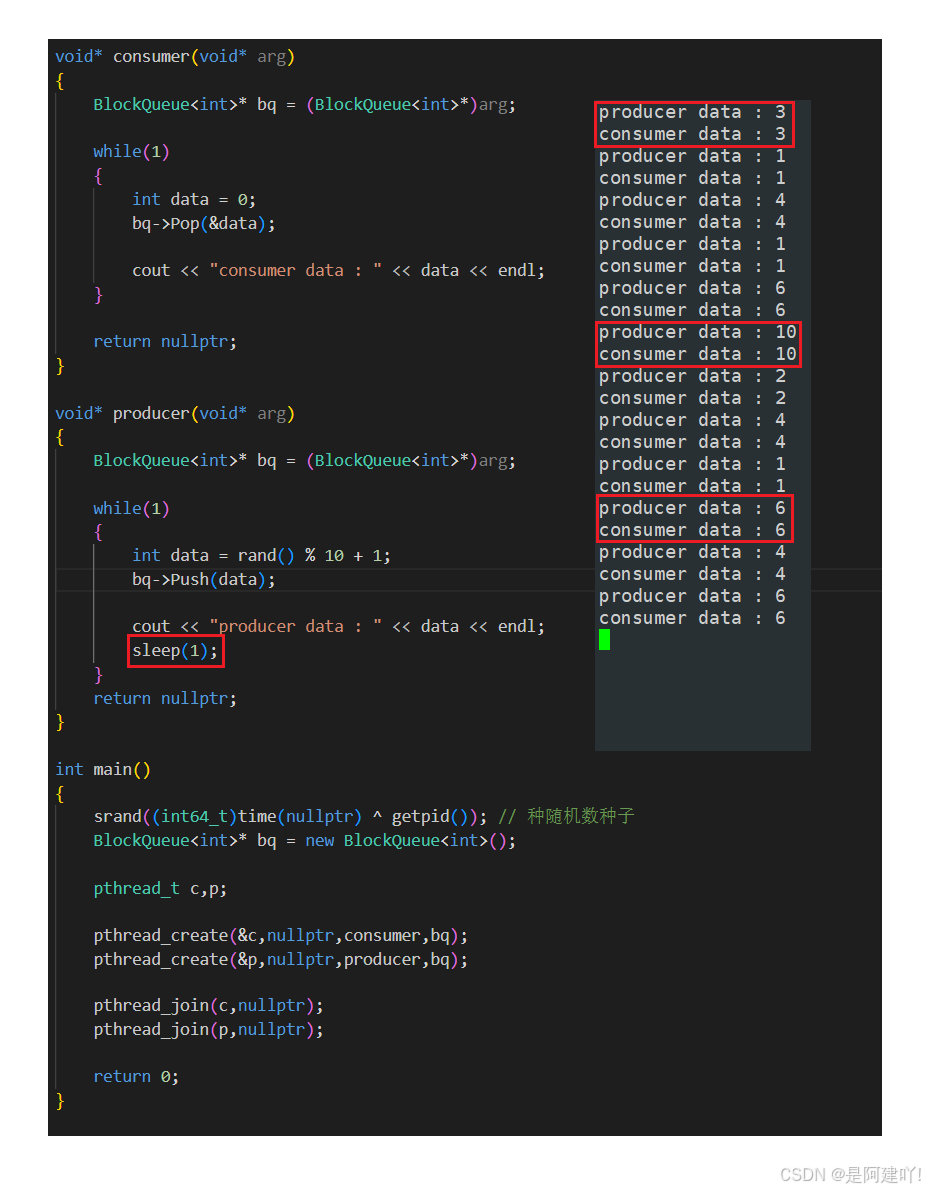Click terminal output 'producer data : 3'

pos(692,112)
